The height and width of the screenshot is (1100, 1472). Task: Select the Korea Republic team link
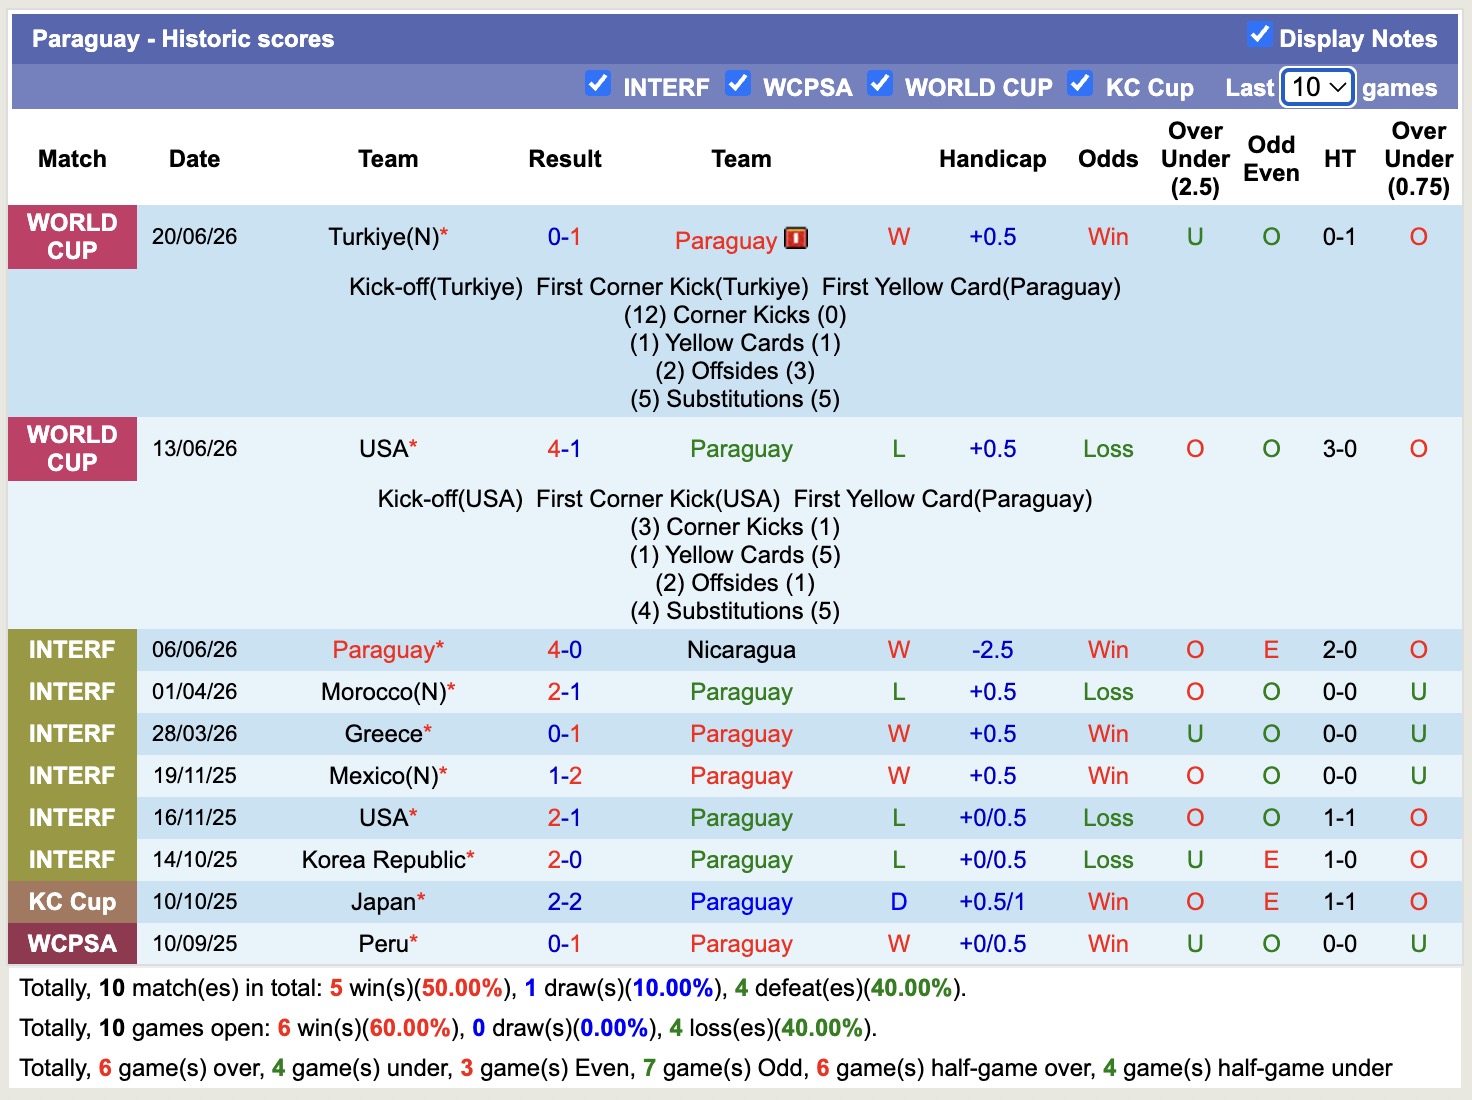(x=384, y=860)
